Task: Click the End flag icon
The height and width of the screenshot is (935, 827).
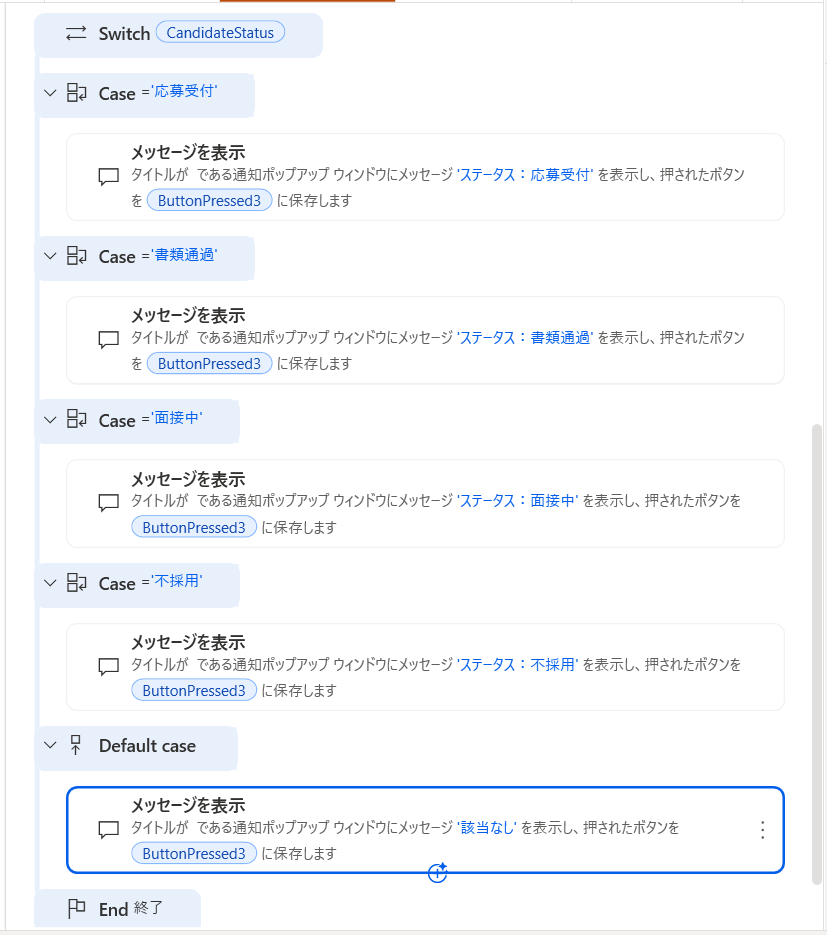Action: pyautogui.click(x=77, y=909)
